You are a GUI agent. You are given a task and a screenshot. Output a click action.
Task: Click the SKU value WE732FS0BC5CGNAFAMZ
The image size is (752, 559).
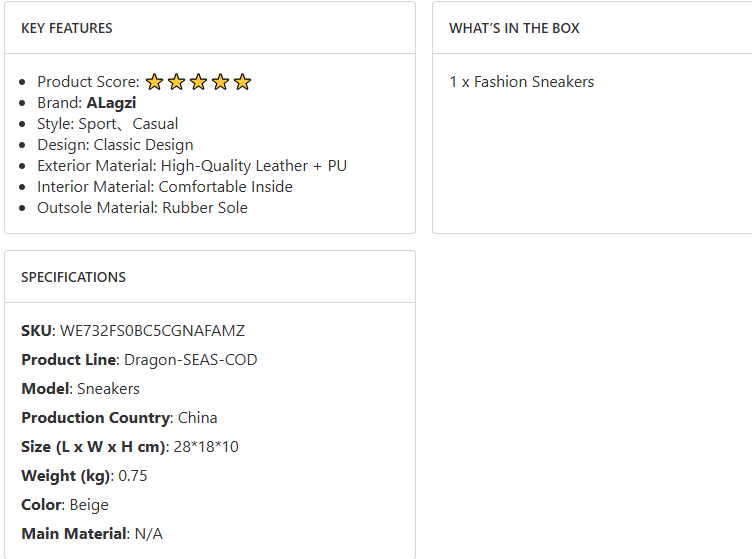coord(152,331)
